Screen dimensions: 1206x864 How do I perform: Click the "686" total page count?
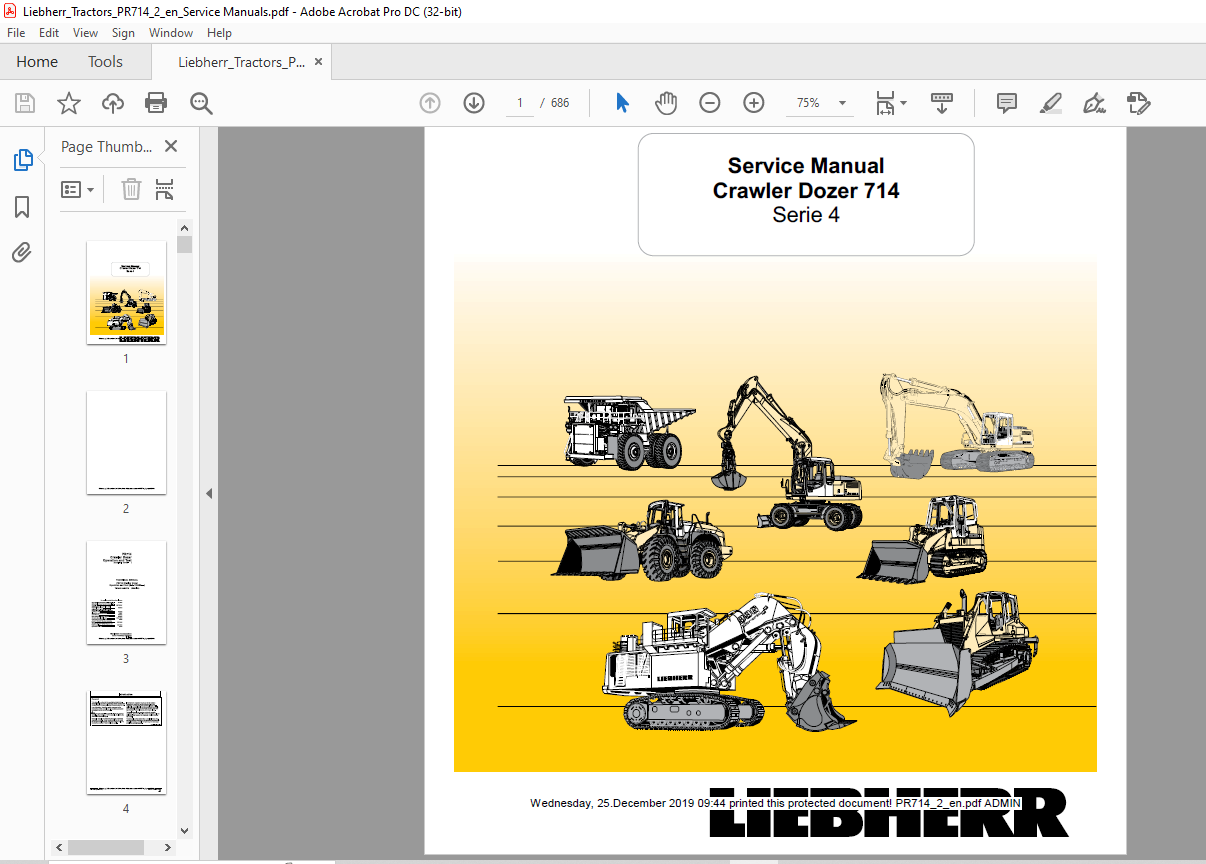click(560, 103)
